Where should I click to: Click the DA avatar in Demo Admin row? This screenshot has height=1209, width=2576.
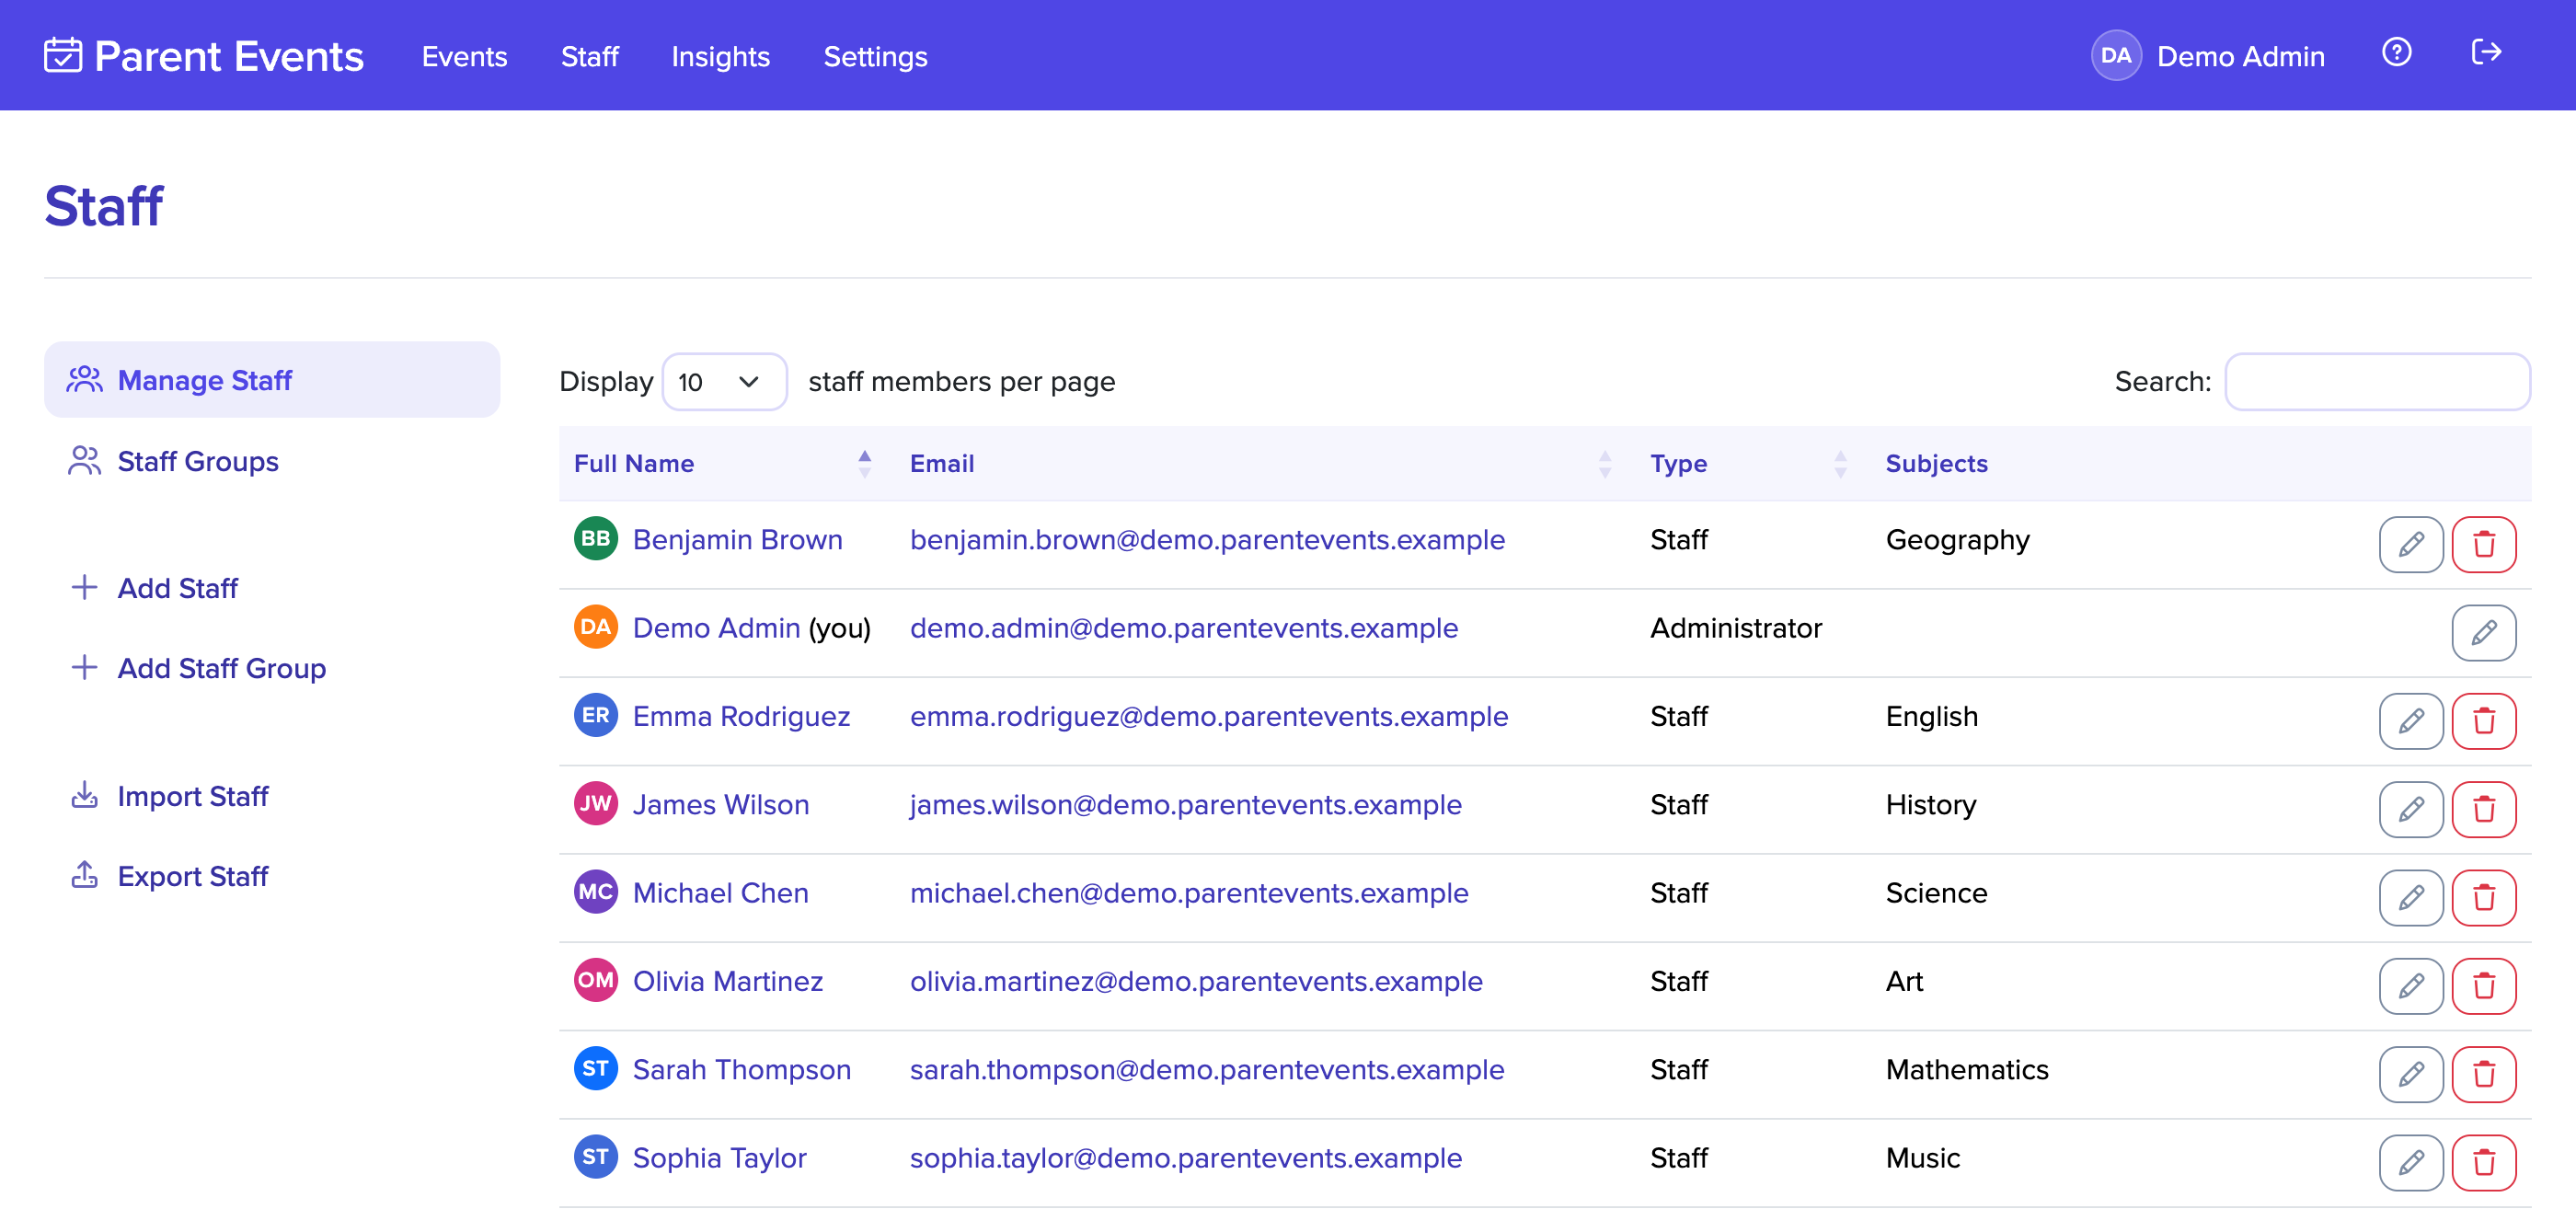tap(595, 627)
